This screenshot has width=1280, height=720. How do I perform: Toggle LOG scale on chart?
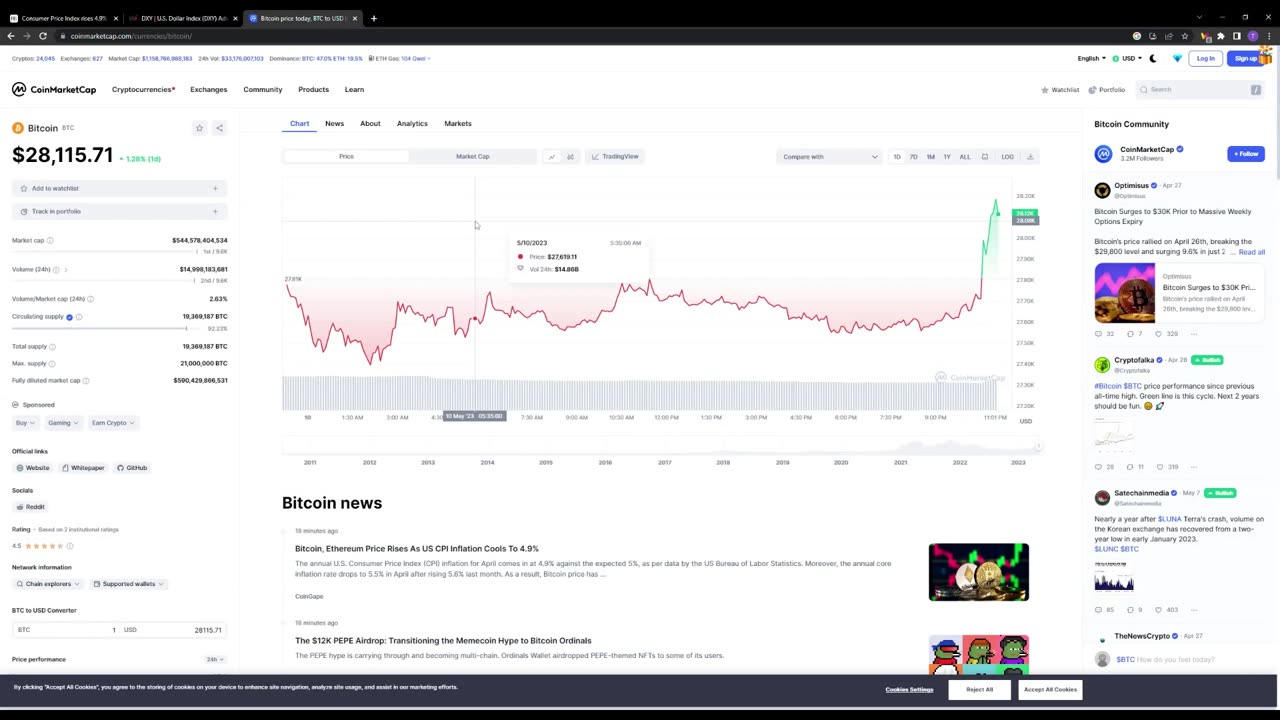(1007, 156)
